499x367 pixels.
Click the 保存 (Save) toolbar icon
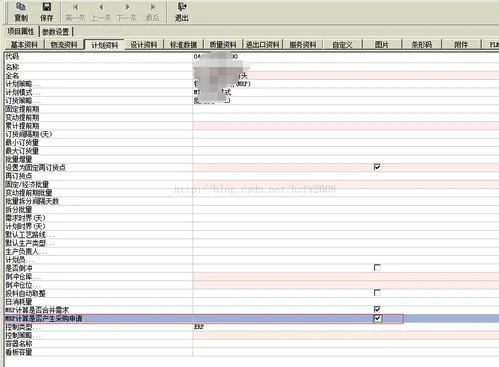pos(47,11)
